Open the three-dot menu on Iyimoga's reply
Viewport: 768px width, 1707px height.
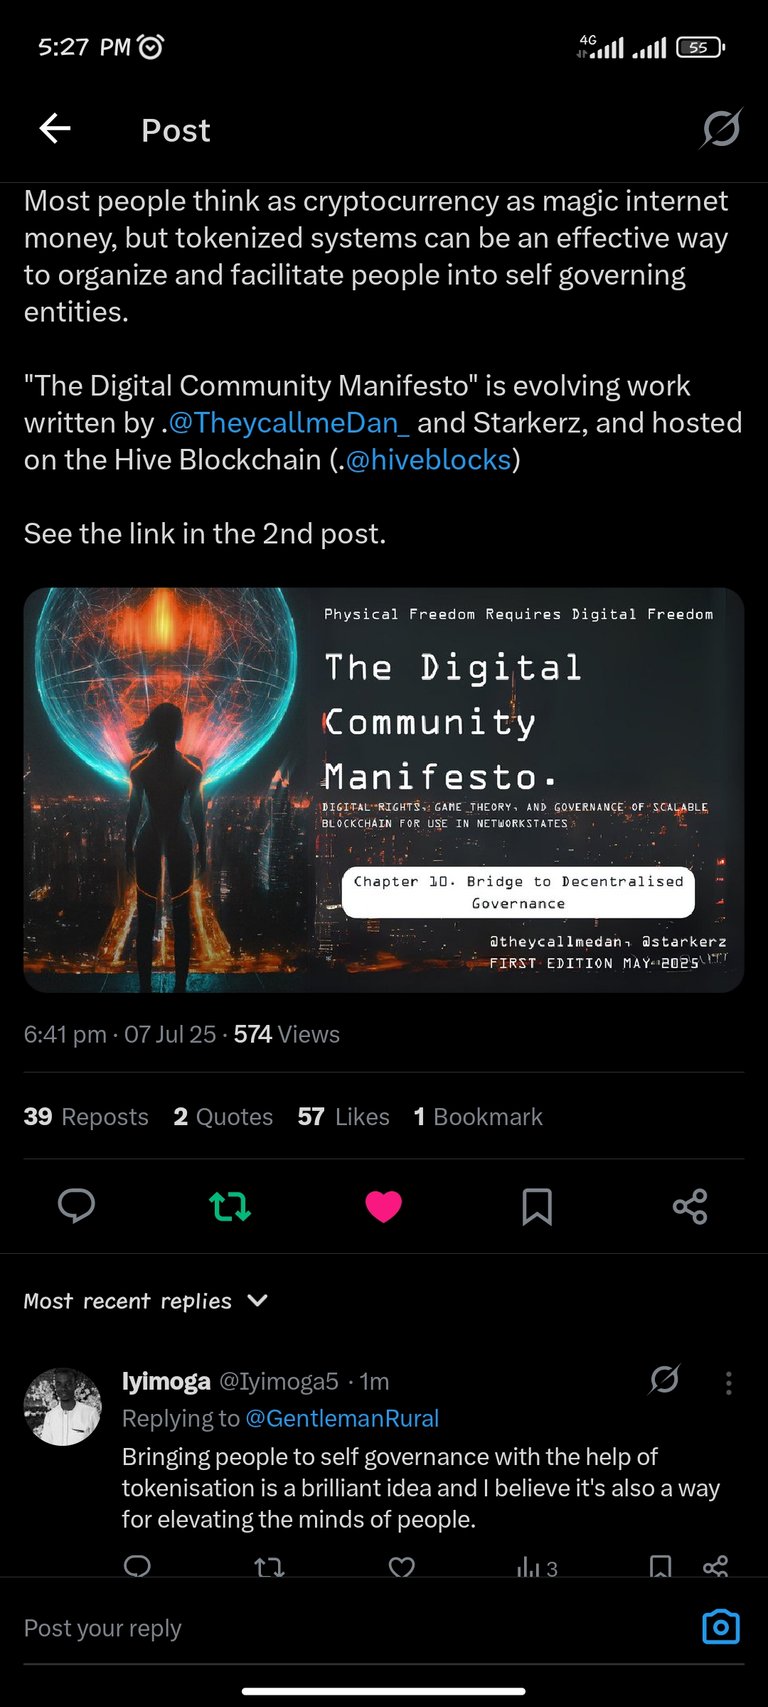coord(728,1382)
